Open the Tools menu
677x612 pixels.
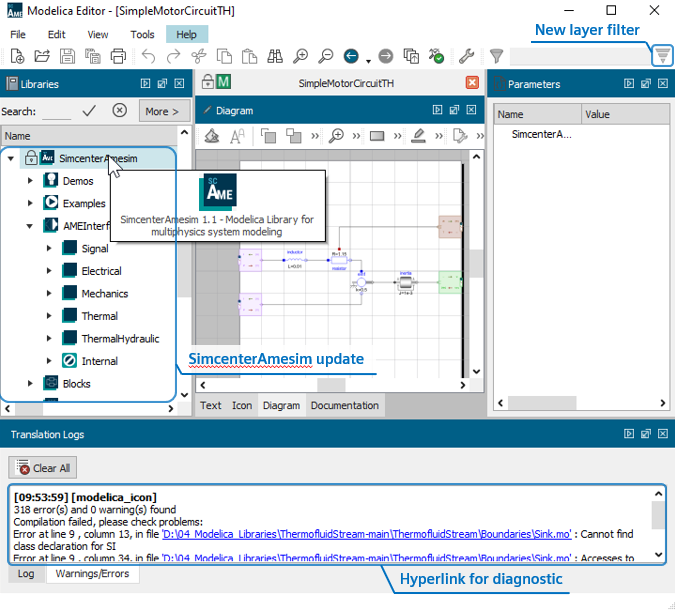[x=142, y=35]
